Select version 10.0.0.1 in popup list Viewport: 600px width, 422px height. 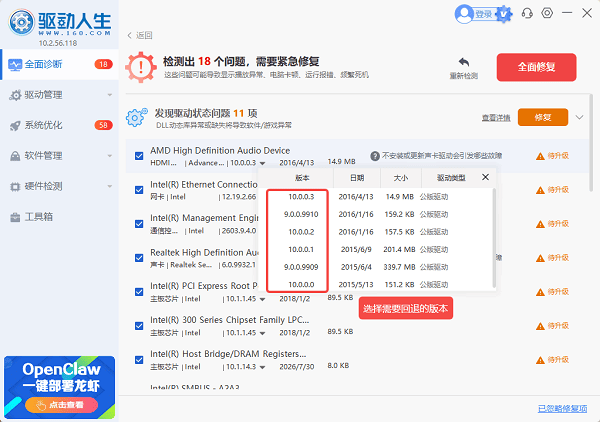coord(301,249)
